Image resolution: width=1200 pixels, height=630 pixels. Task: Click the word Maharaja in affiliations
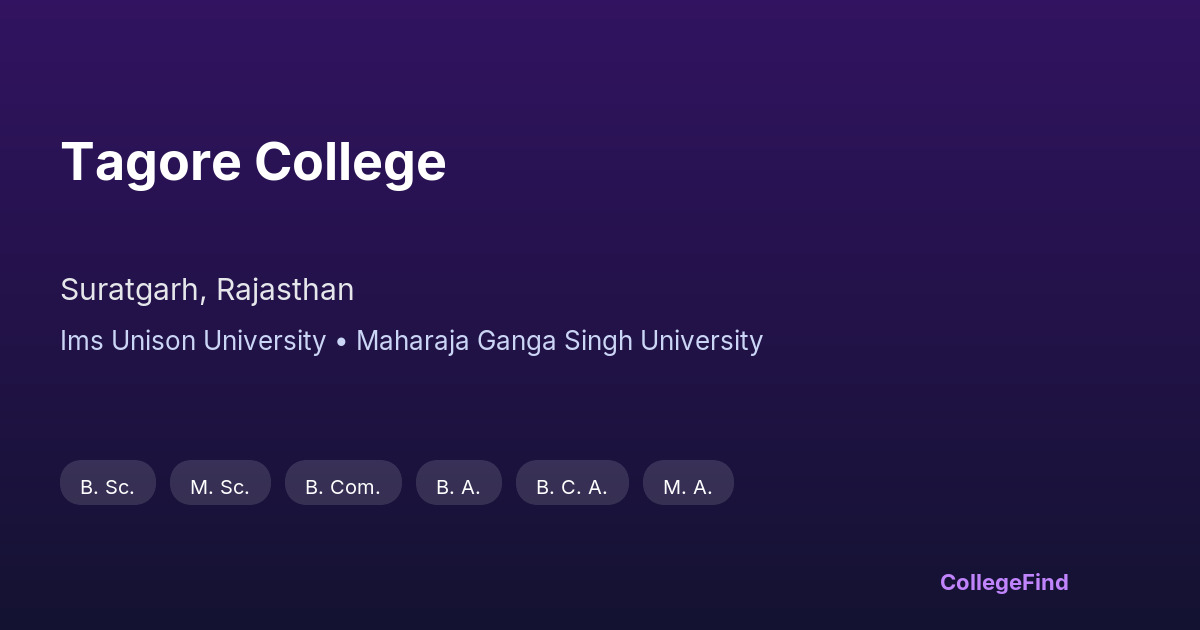click(413, 341)
